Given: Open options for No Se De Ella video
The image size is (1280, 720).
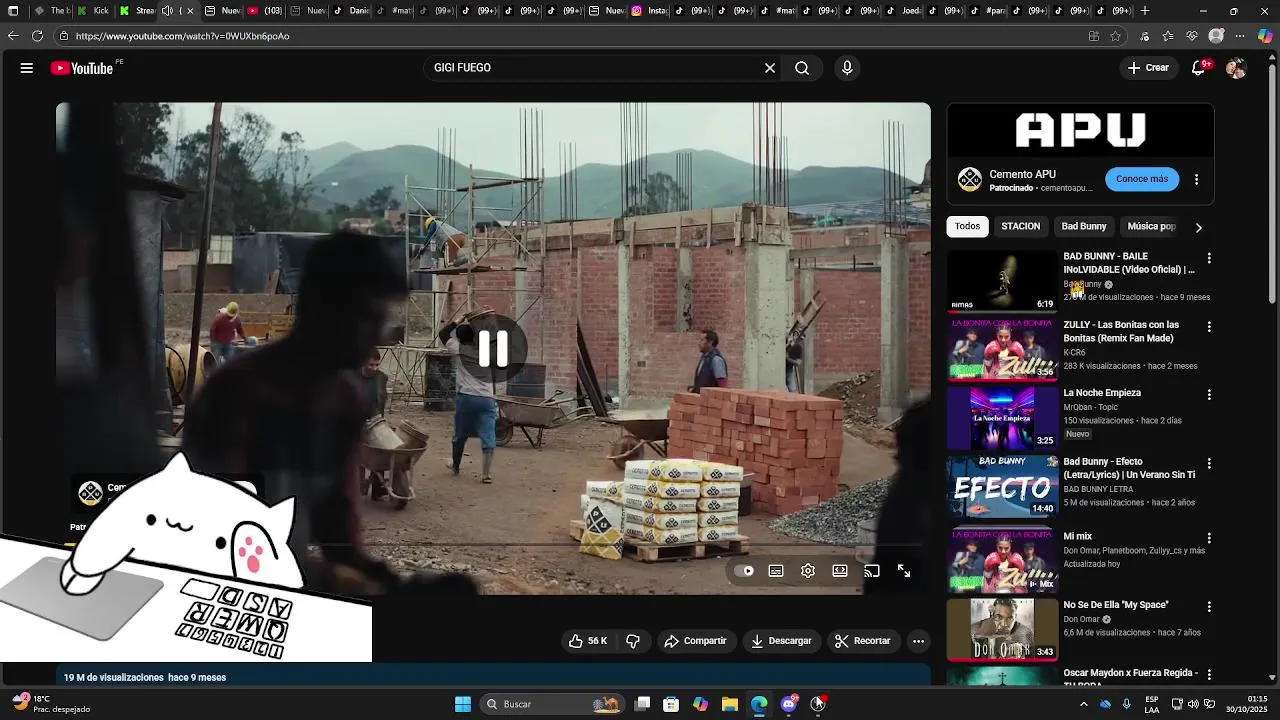Looking at the screenshot, I should click(1208, 606).
